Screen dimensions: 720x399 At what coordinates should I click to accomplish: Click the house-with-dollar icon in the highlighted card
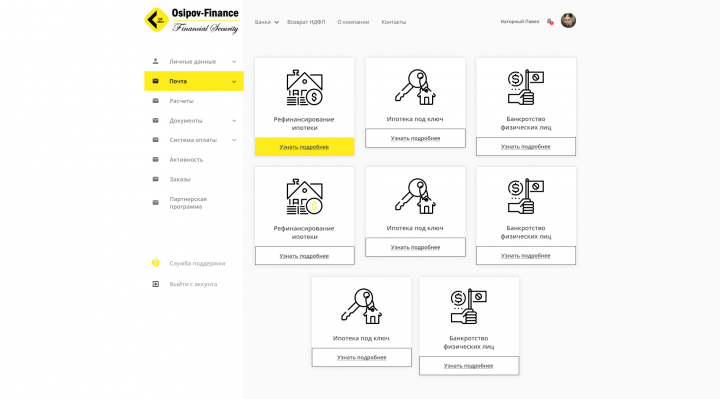[x=304, y=88]
